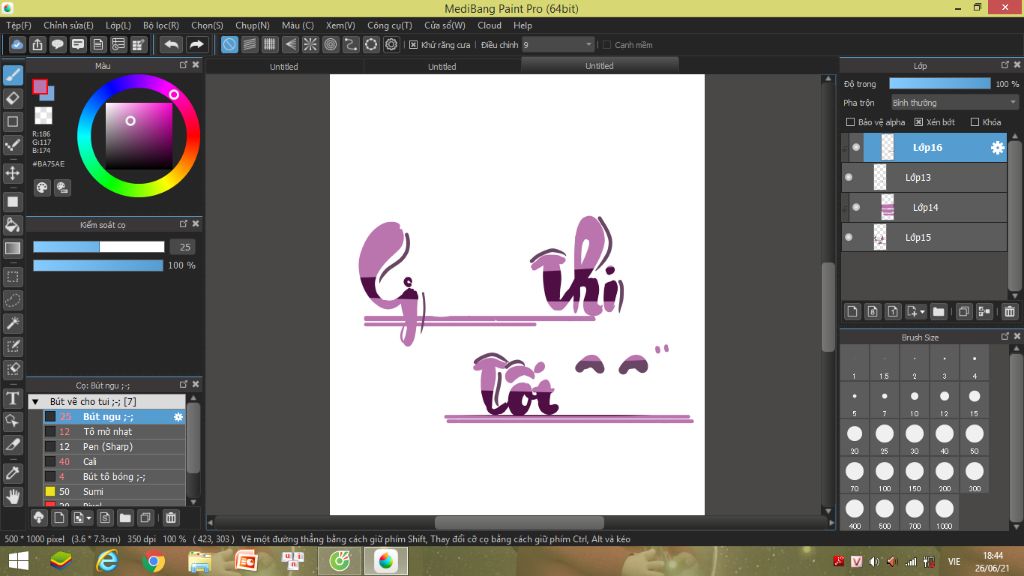Screen dimensions: 1024x576
Task: Click the cloud save icon in toolbar
Action: pos(17,44)
